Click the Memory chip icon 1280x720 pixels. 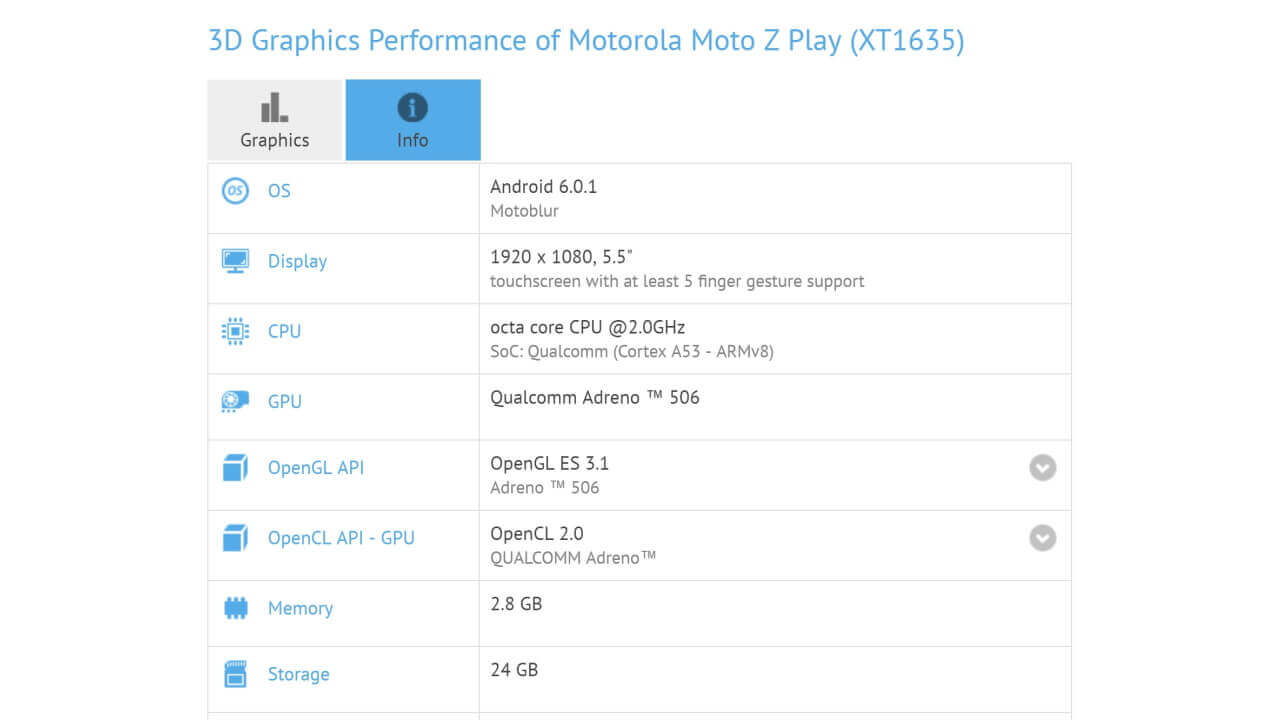234,607
